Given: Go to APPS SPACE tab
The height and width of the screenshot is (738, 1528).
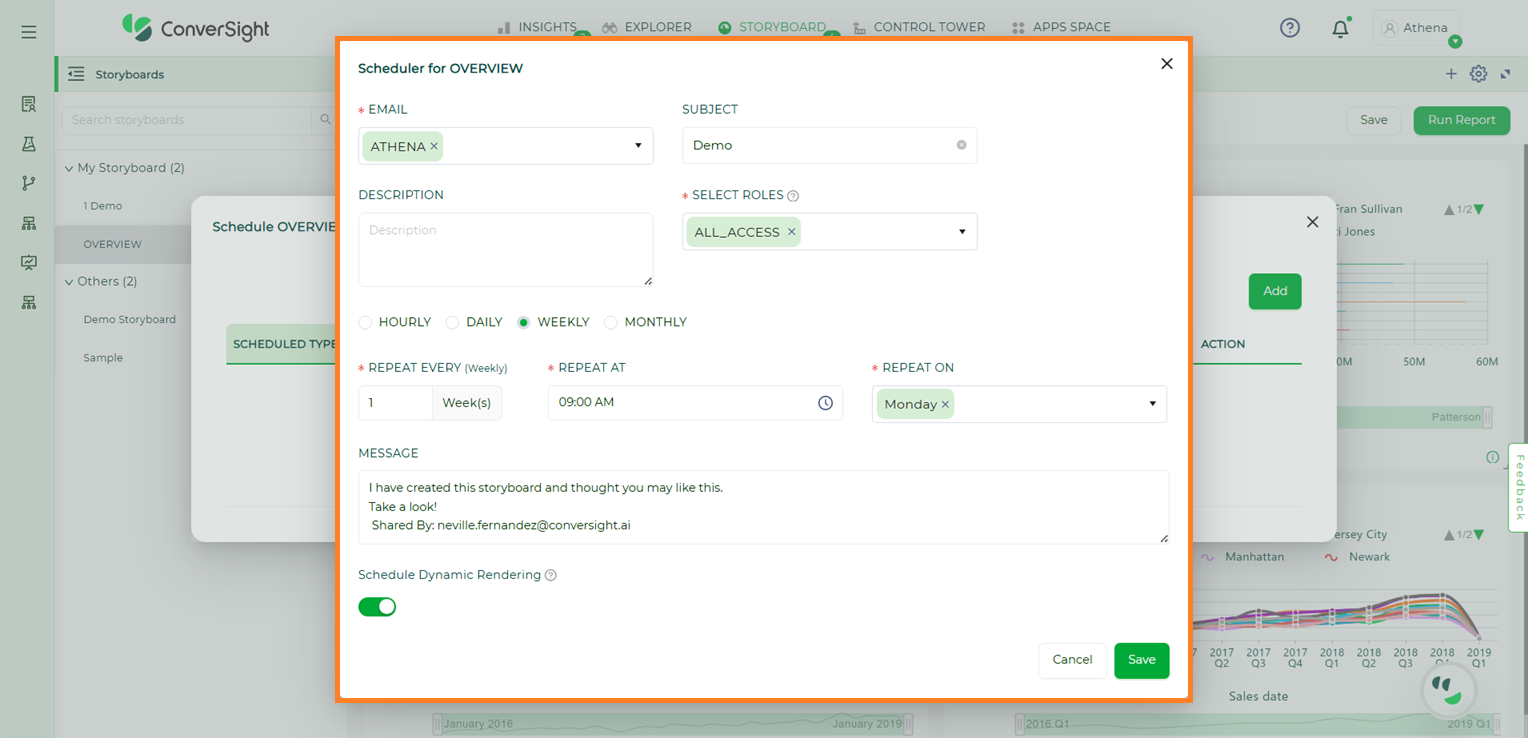Looking at the screenshot, I should pos(1061,28).
